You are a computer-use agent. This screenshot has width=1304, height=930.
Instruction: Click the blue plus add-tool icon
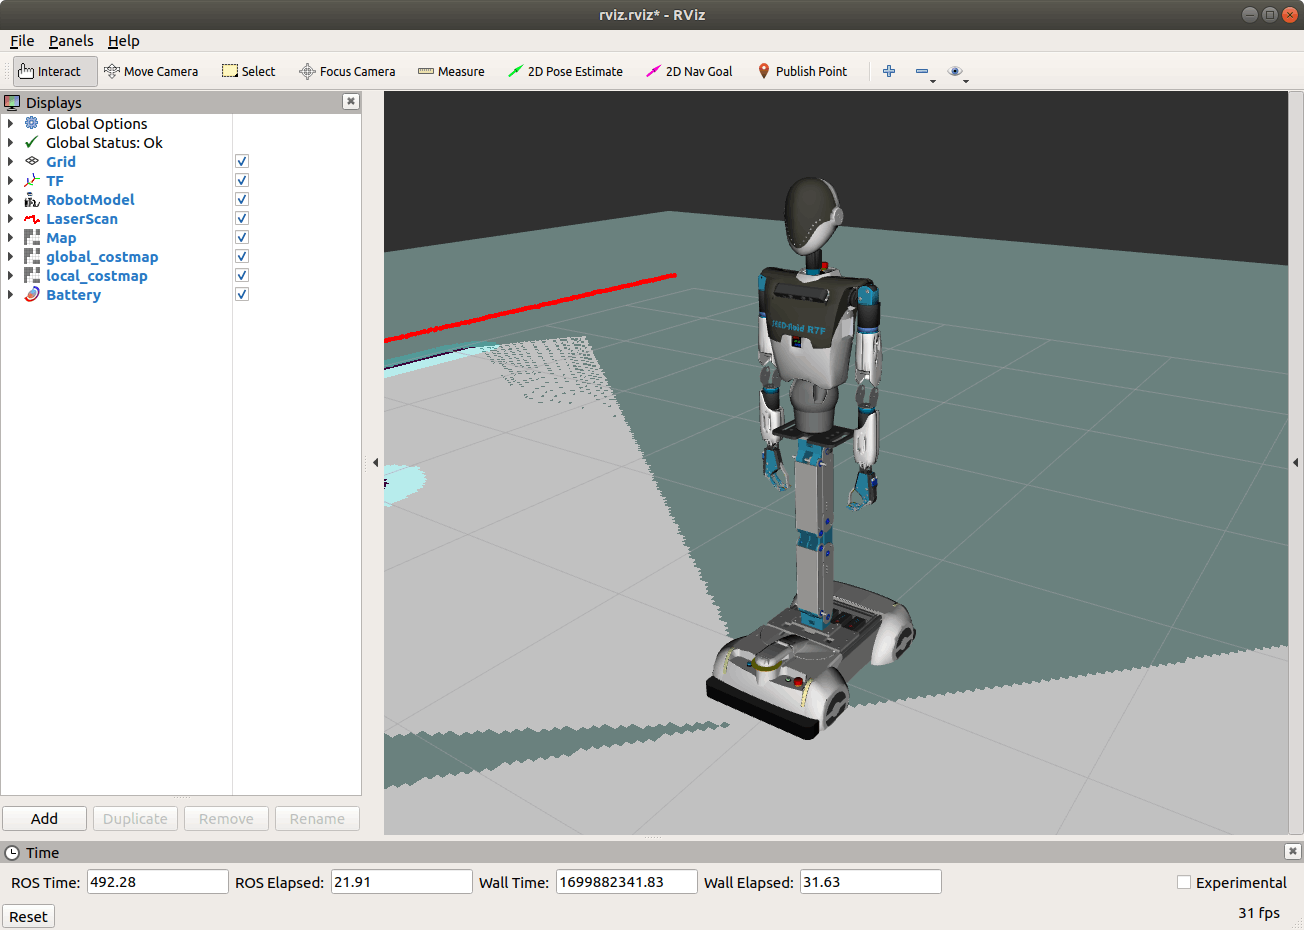(889, 71)
